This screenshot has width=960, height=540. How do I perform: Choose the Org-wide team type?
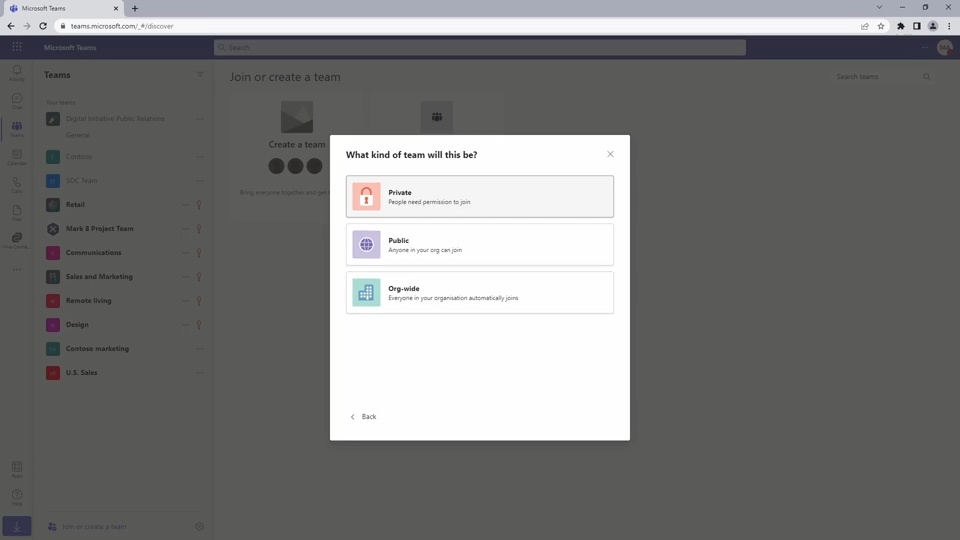tap(479, 293)
